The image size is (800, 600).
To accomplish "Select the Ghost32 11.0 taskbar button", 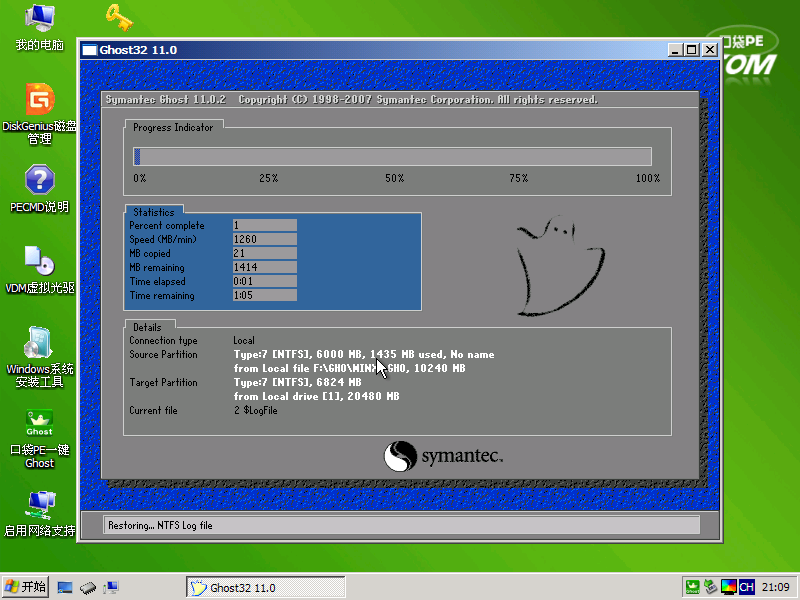I will pyautogui.click(x=265, y=587).
